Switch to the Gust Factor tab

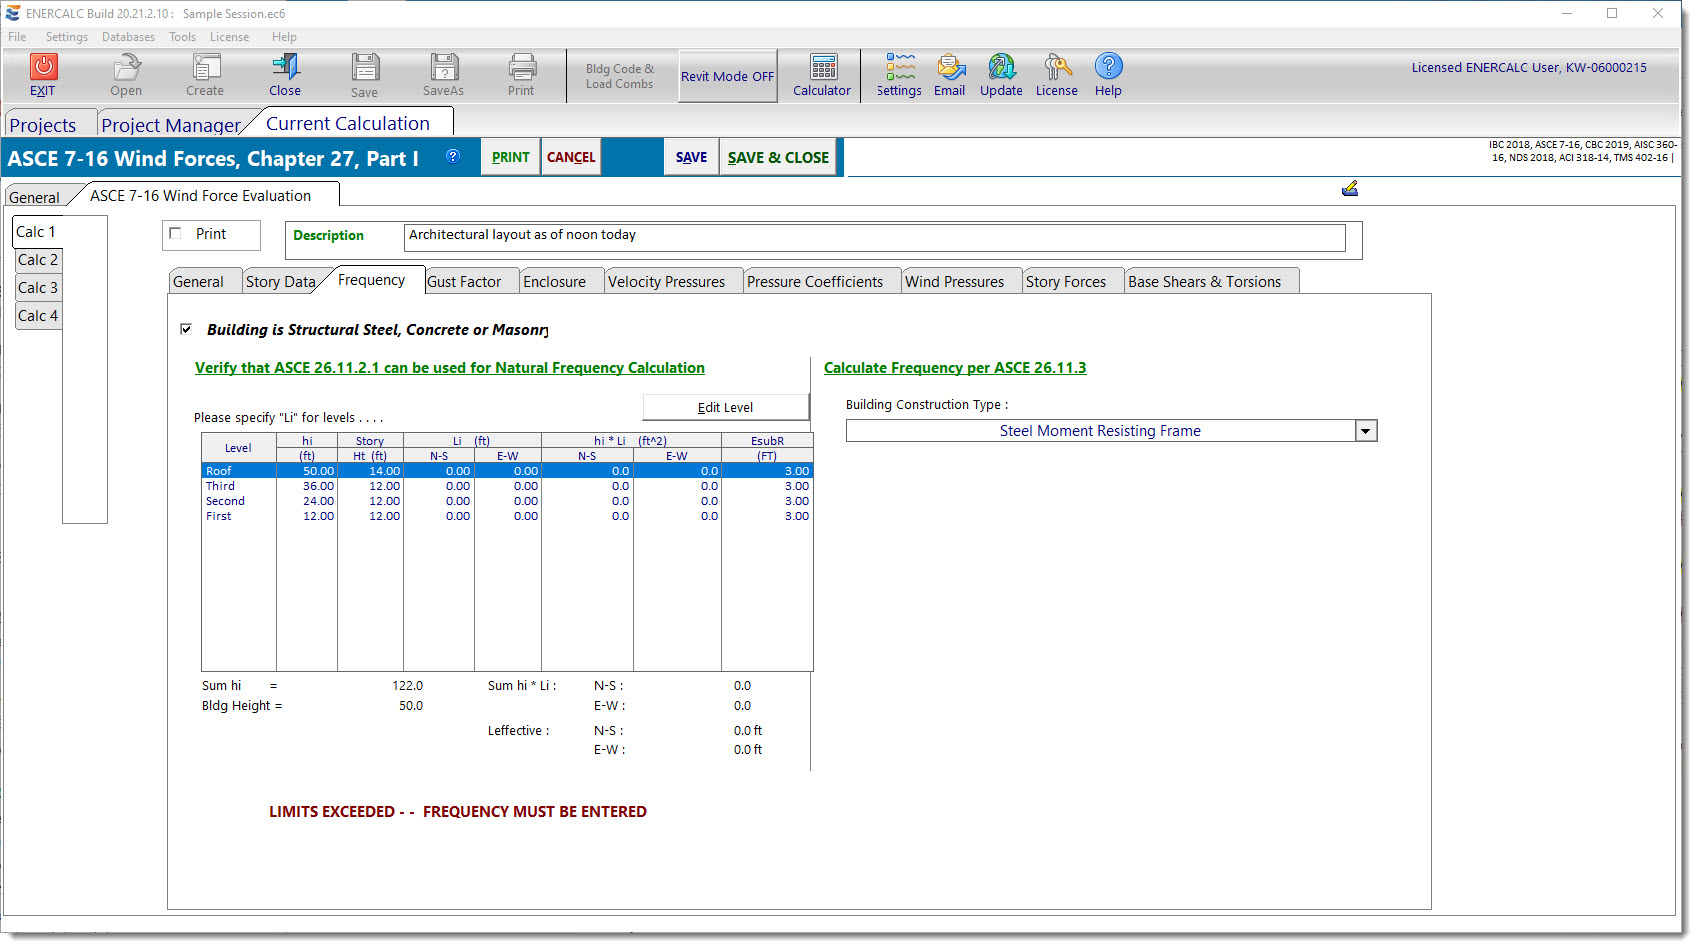pos(464,282)
